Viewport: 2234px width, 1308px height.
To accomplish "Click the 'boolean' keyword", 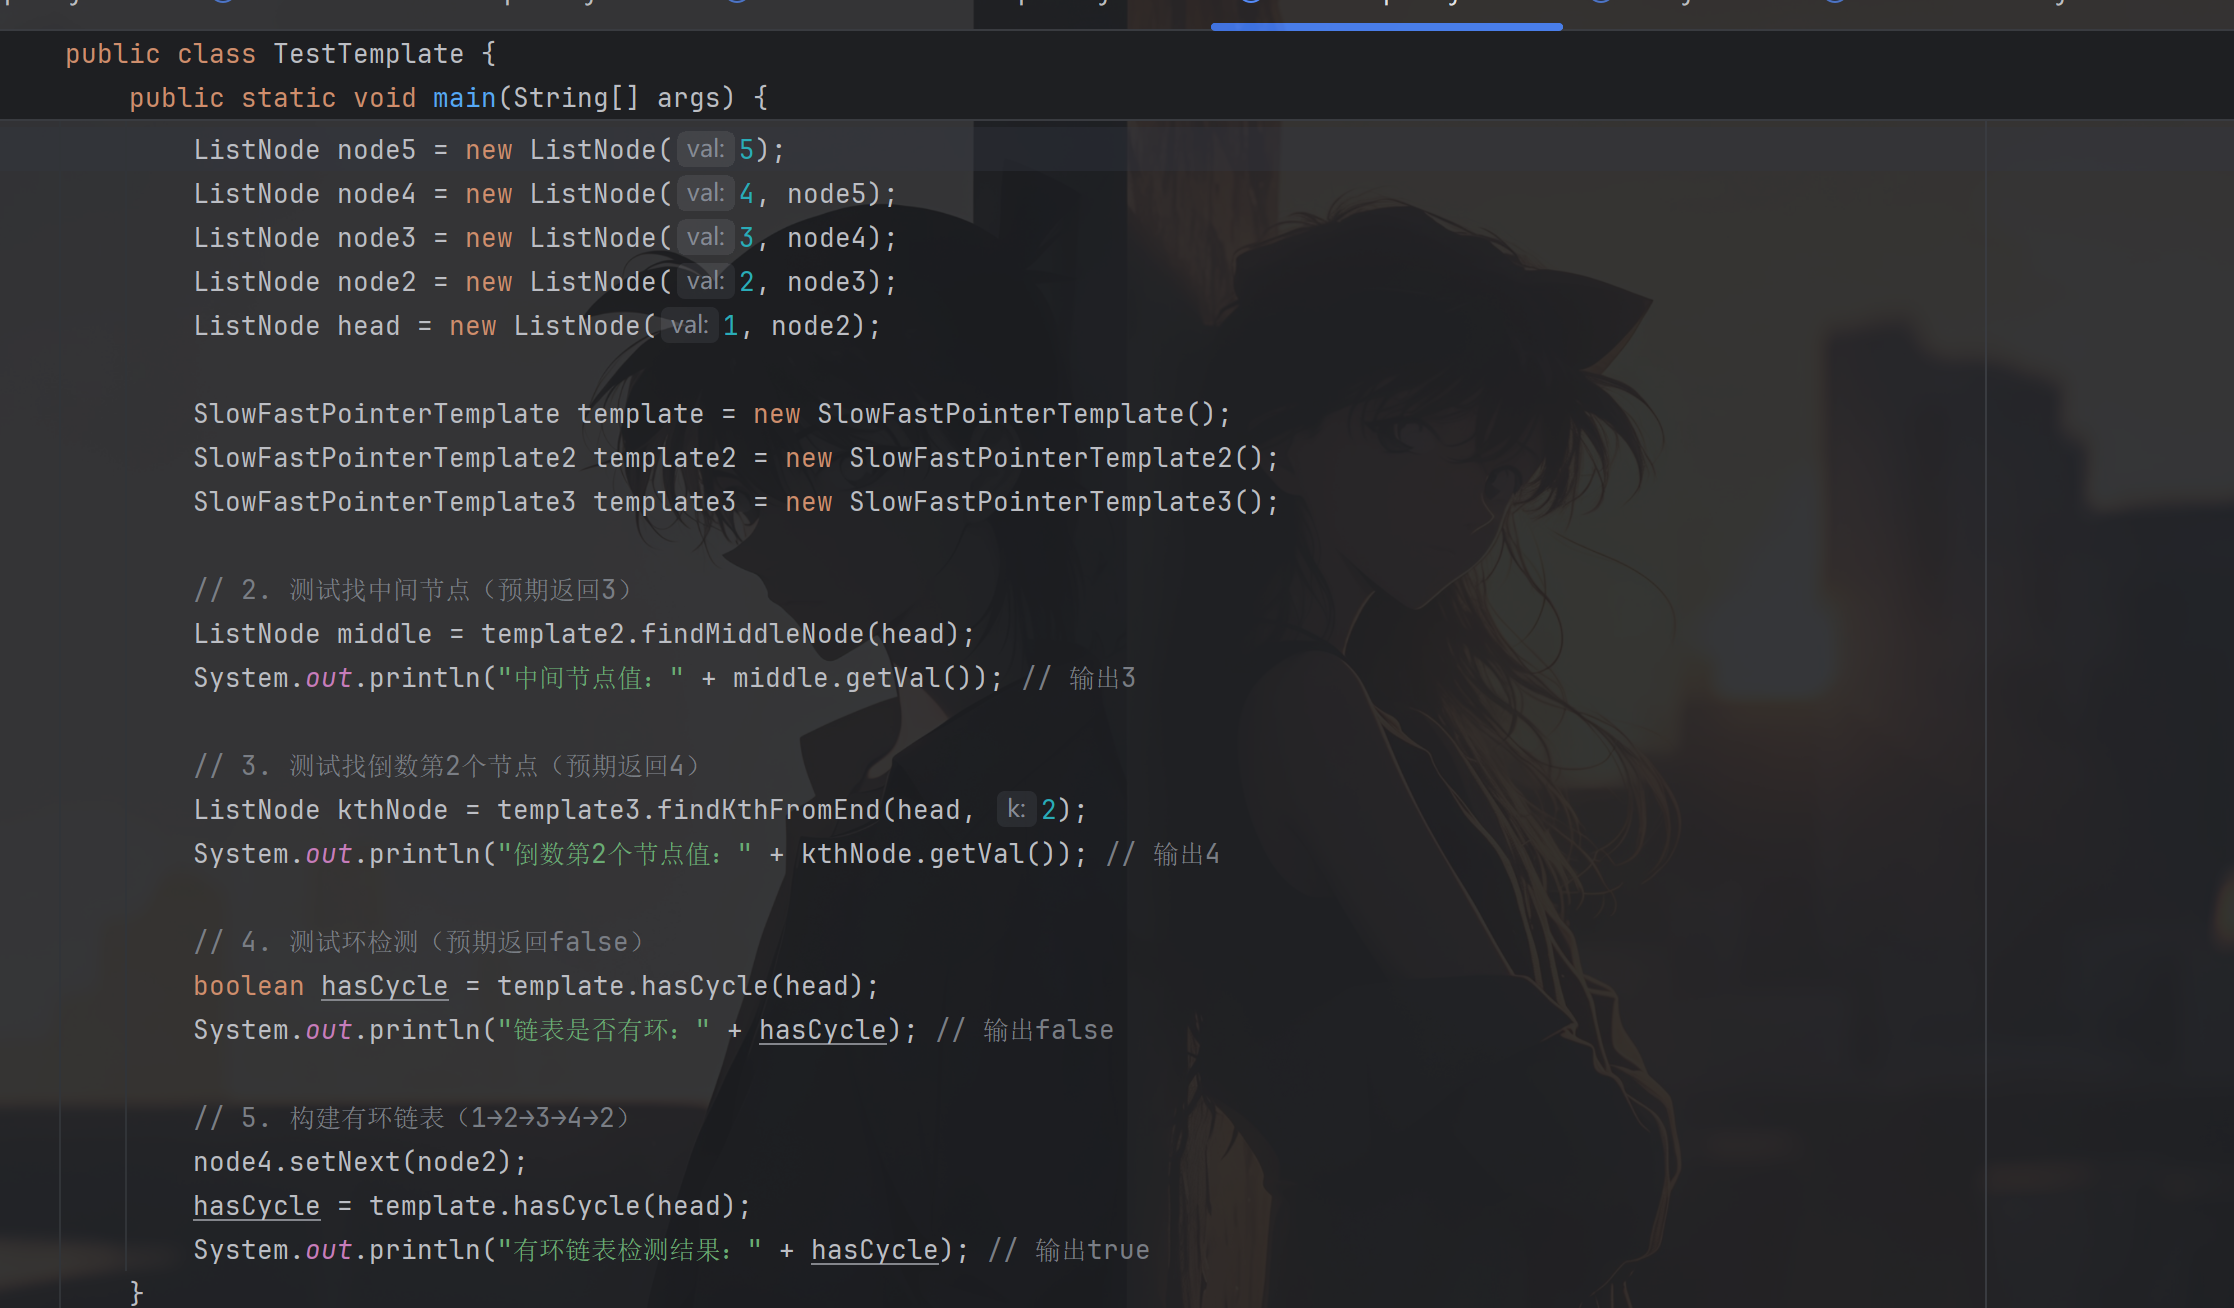I will 248,986.
